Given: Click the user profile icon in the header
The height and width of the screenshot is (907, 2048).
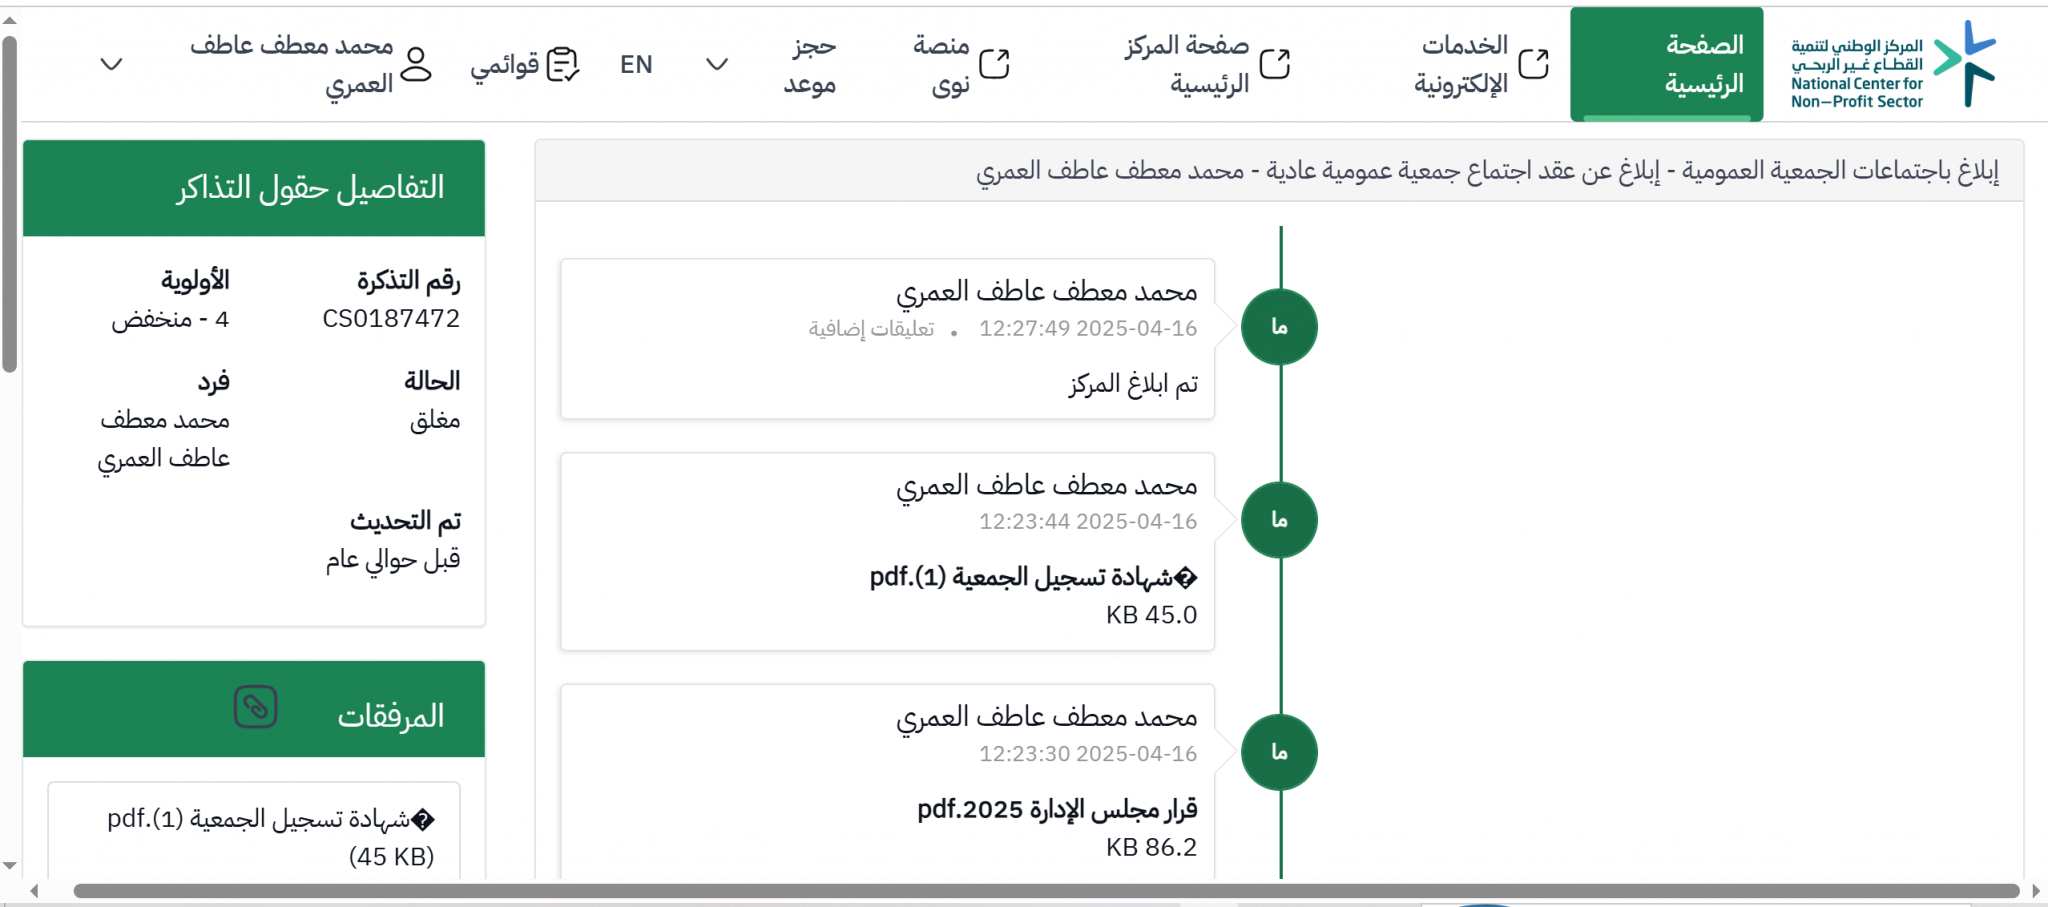Looking at the screenshot, I should (416, 64).
